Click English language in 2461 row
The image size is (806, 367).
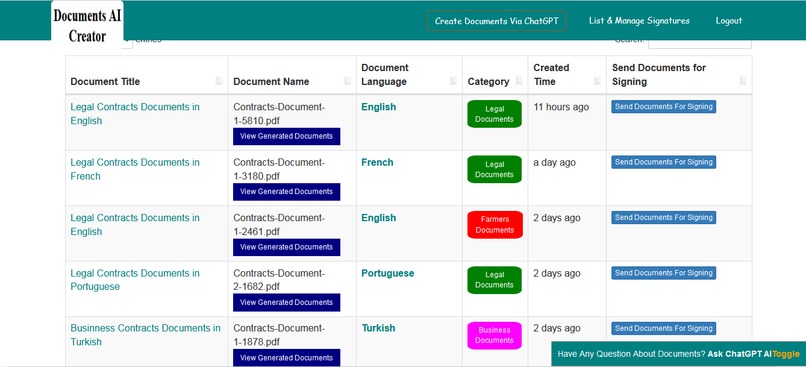(x=379, y=218)
